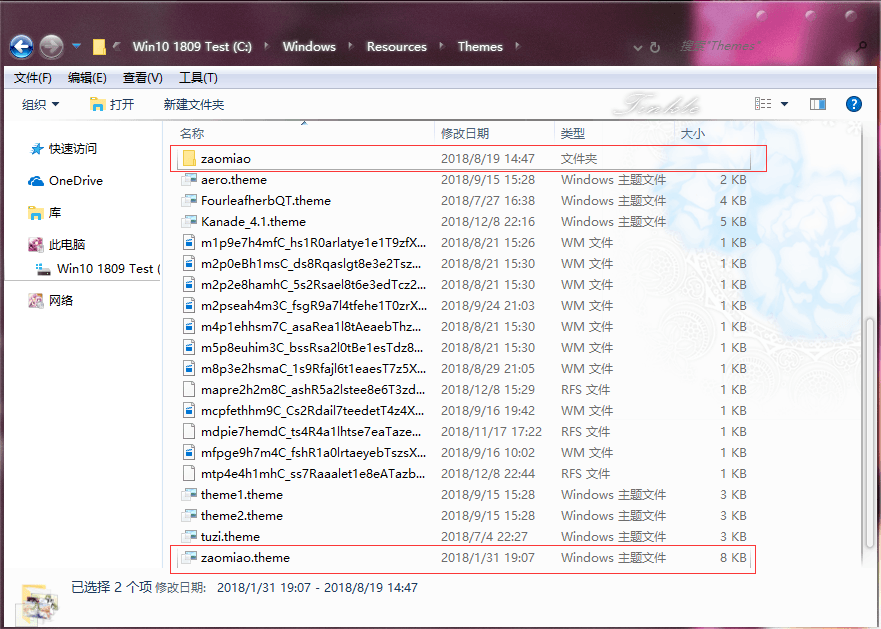Expand the view options dropdown arrow
This screenshot has width=881, height=629.
click(785, 104)
